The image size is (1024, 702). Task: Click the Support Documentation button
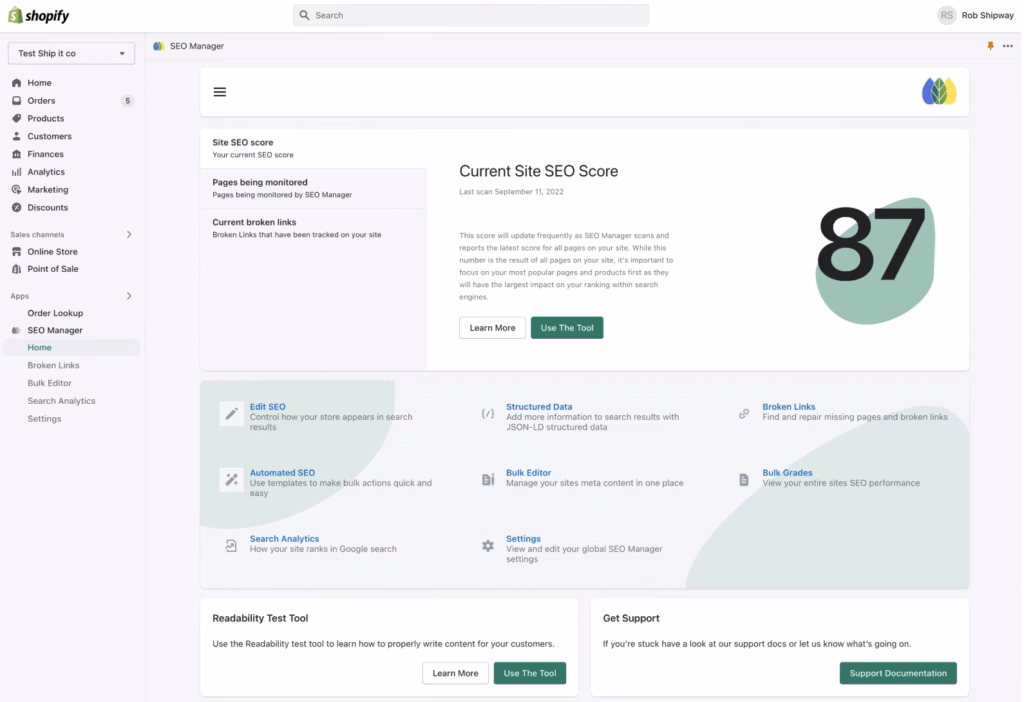897,673
